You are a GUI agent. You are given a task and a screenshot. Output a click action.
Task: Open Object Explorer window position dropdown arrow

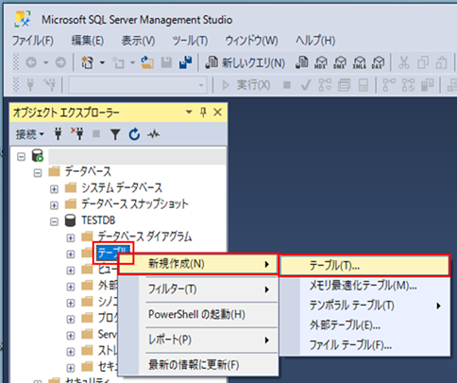pos(189,112)
